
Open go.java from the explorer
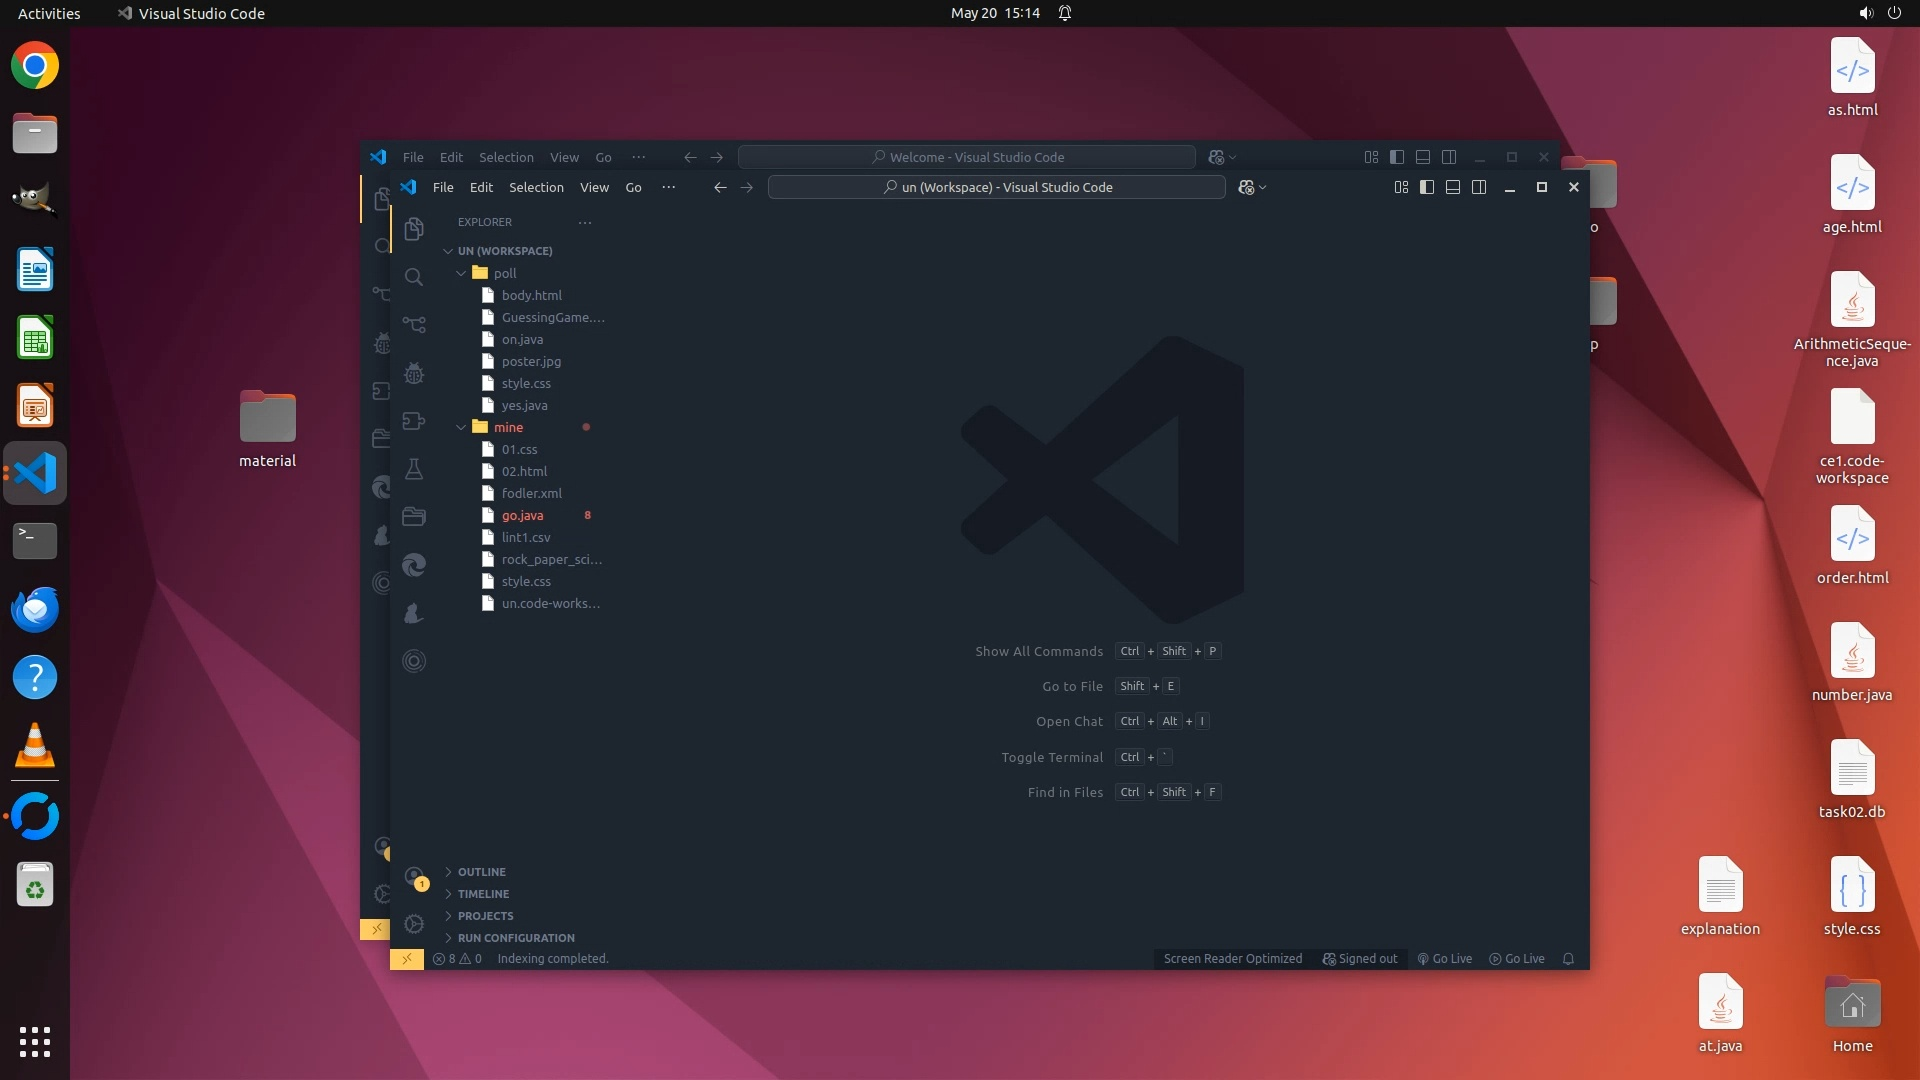522,515
